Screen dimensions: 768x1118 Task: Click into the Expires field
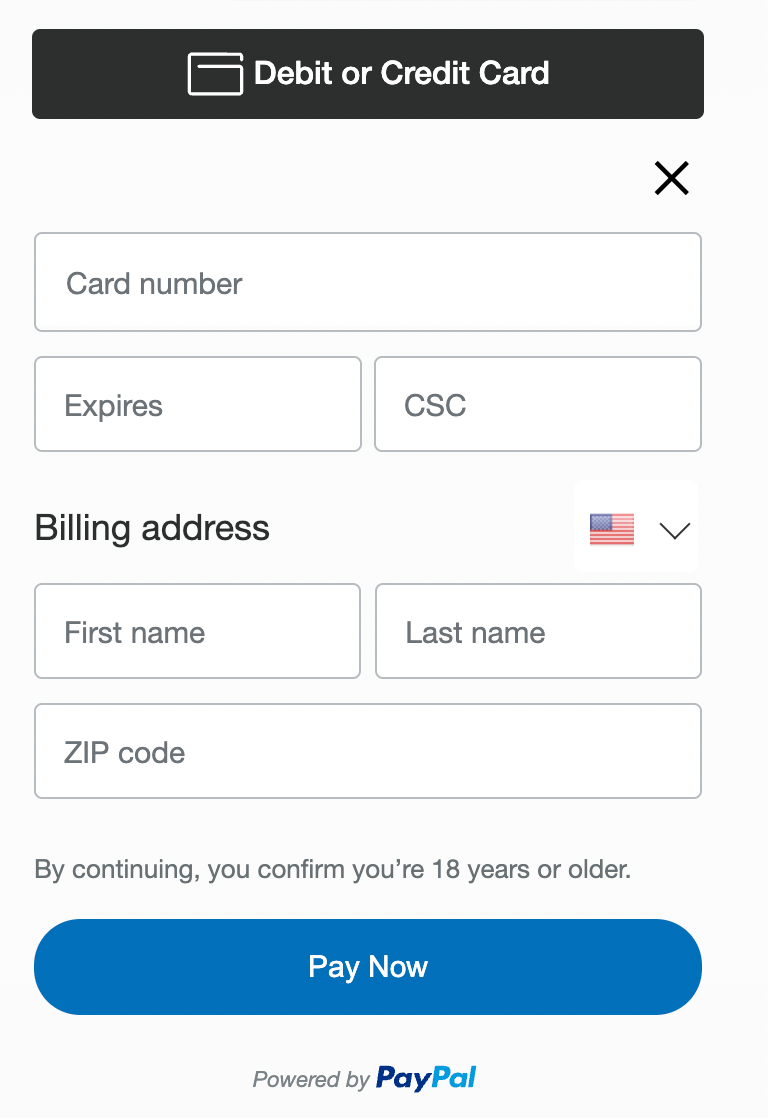198,404
